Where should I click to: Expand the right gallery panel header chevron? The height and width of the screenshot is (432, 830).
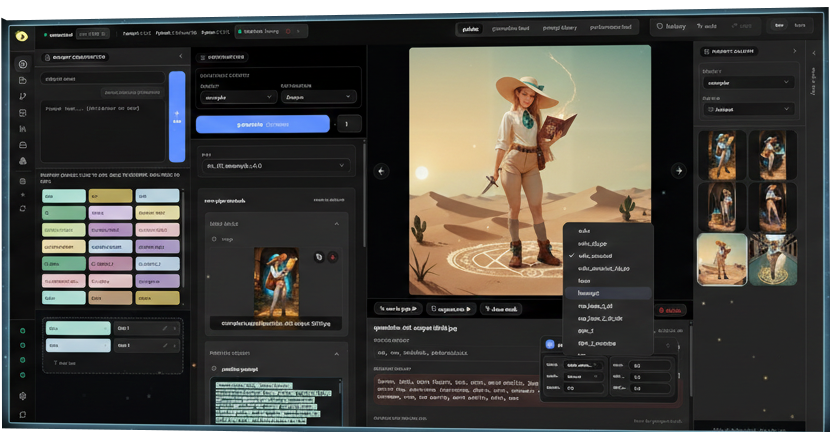pyautogui.click(x=794, y=51)
